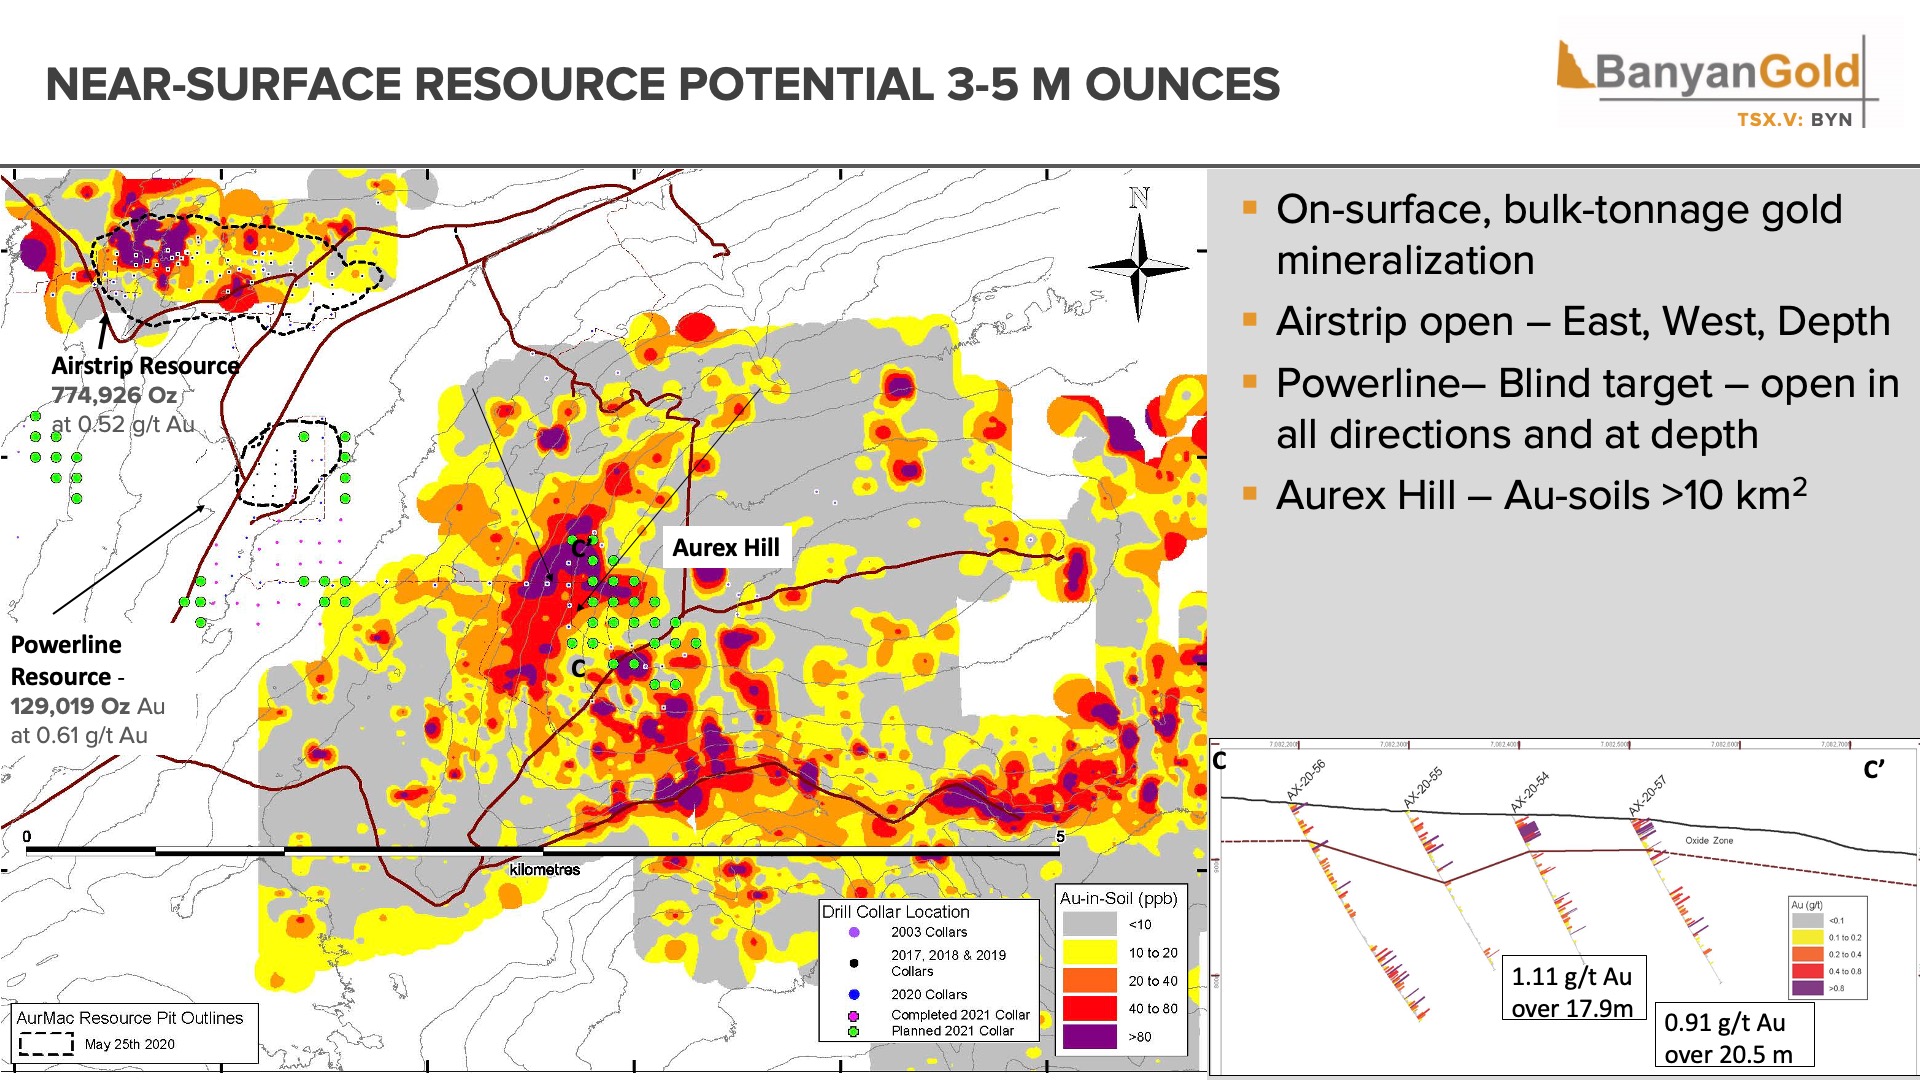Click the 1.11 g/t Au callout box
The image size is (1920, 1080).
click(x=1572, y=991)
